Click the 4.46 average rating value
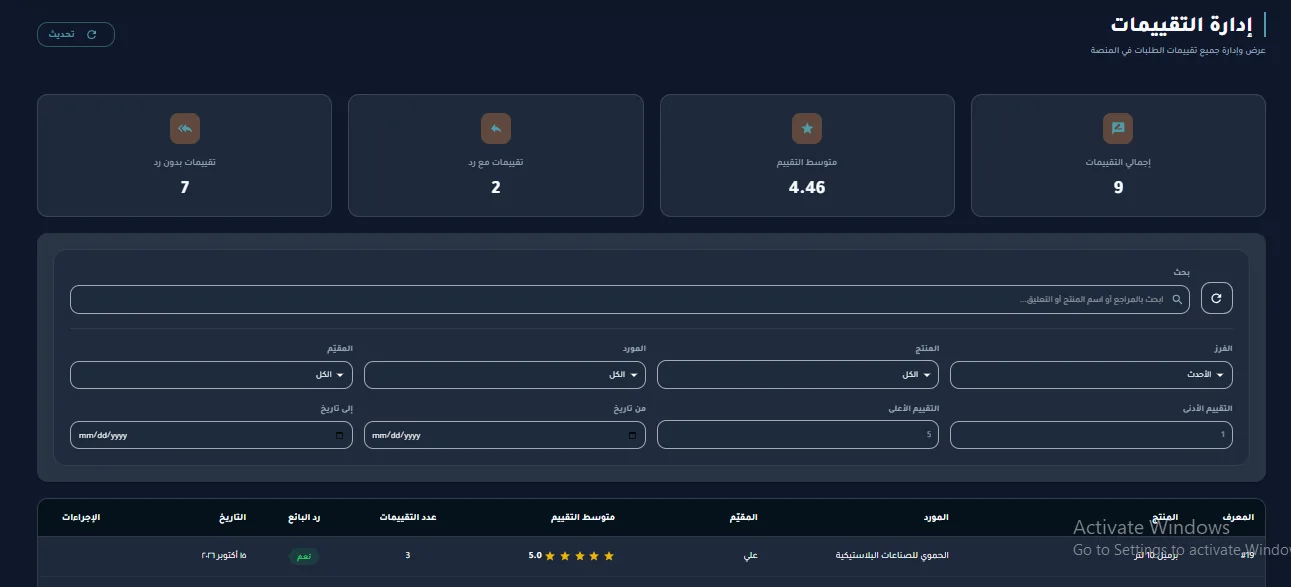This screenshot has height=587, width=1291. tap(807, 187)
